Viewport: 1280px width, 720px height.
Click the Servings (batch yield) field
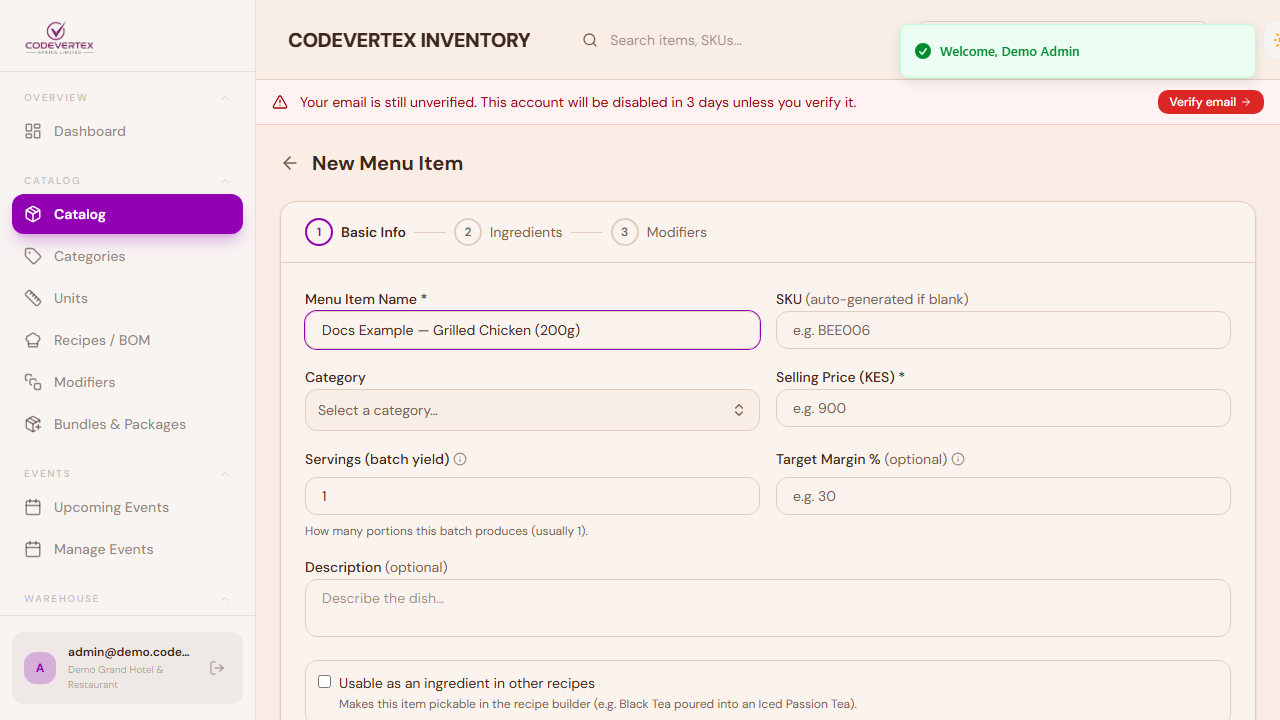click(532, 496)
